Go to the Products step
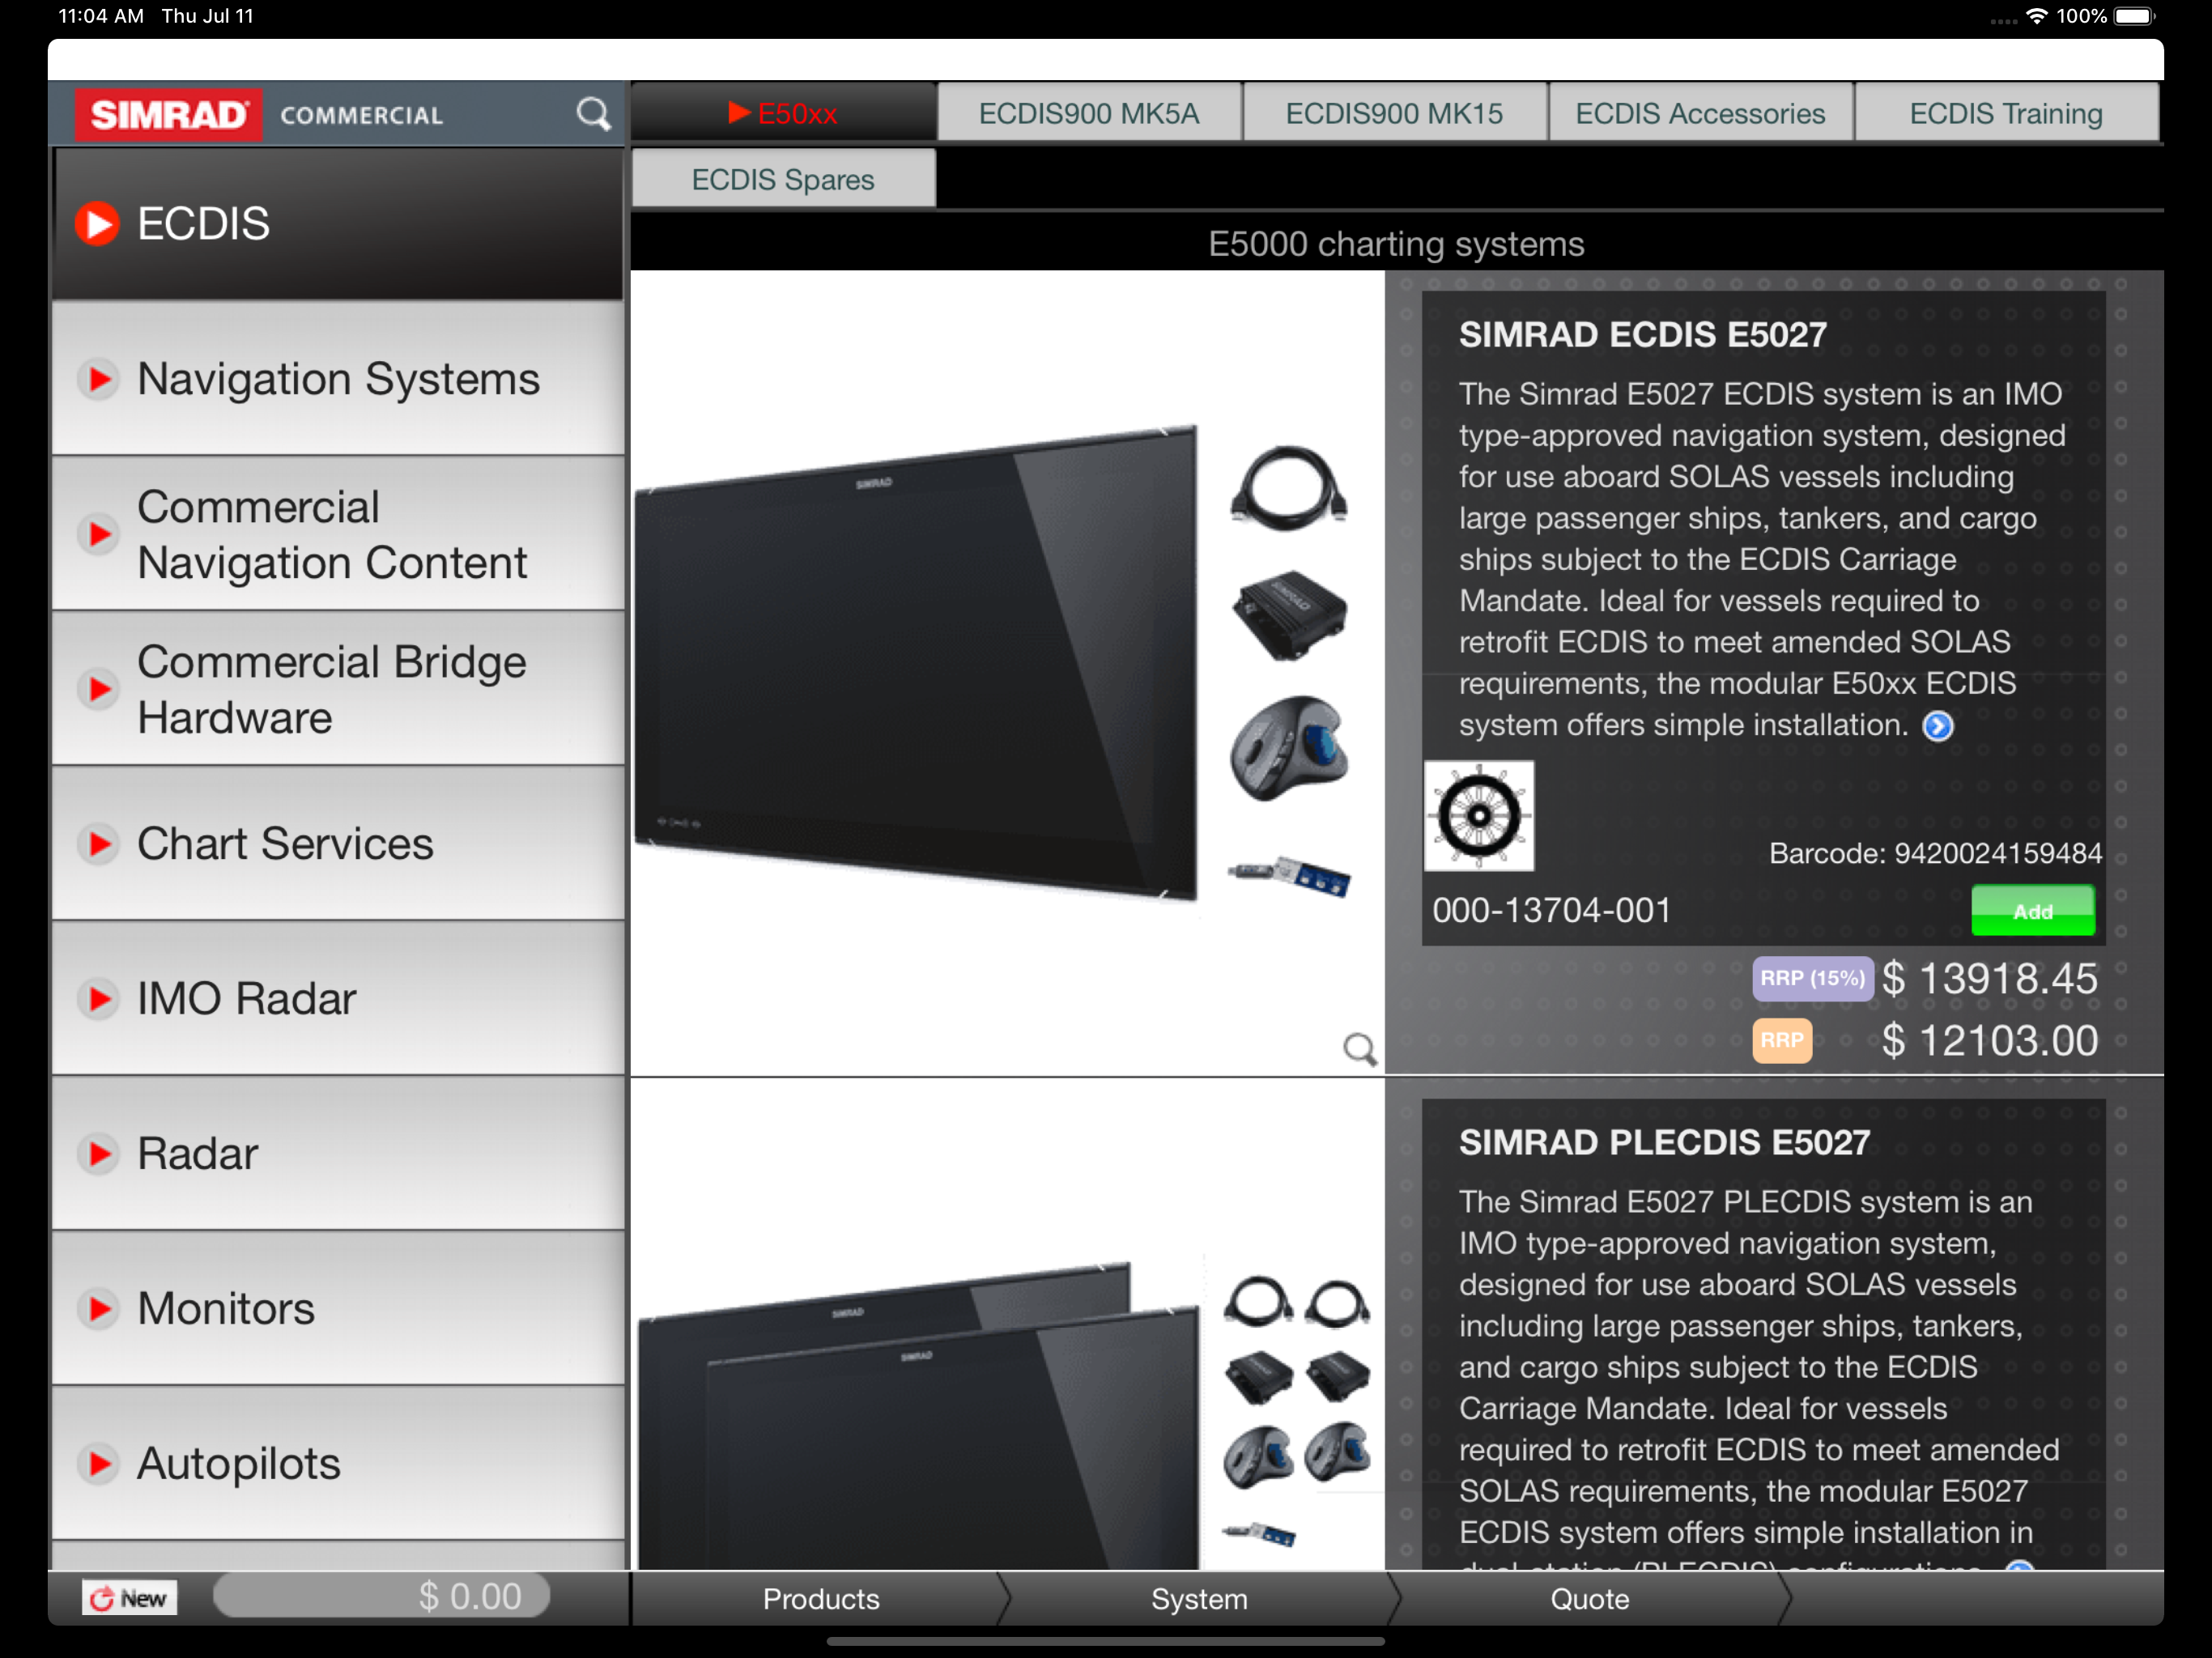2212x1658 pixels. coord(821,1599)
